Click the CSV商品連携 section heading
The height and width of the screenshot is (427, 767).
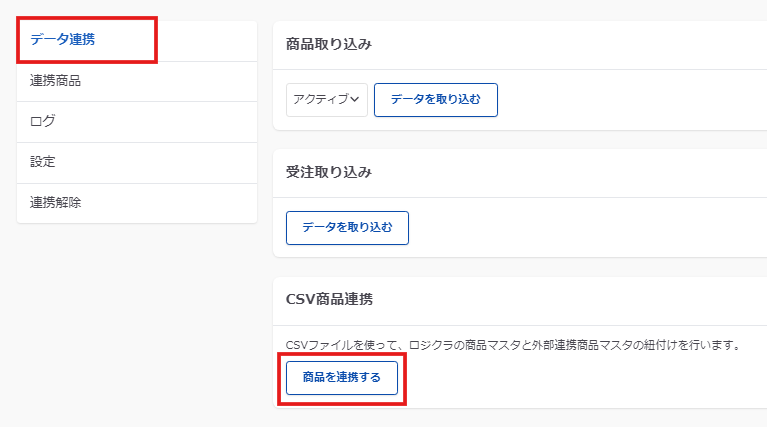(329, 300)
